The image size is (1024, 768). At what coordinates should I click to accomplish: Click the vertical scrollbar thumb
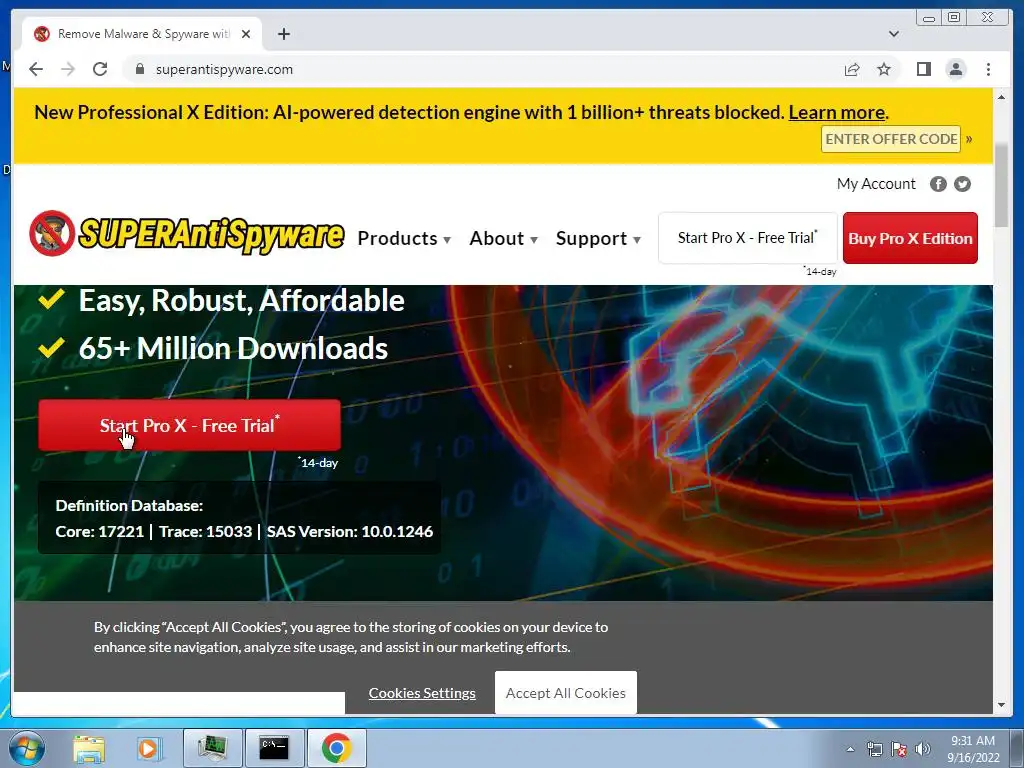tap(1001, 184)
